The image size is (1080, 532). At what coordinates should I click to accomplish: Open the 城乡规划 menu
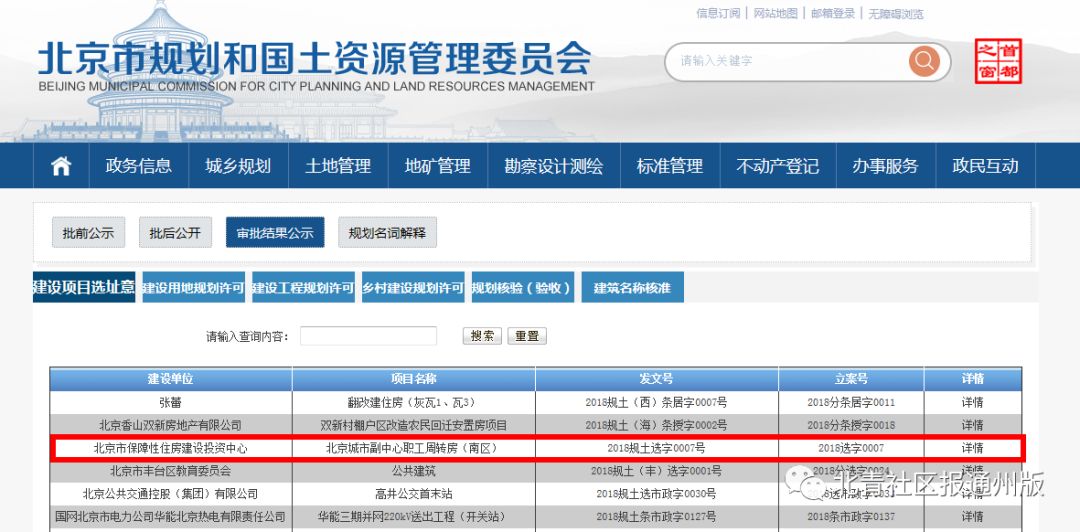238,166
